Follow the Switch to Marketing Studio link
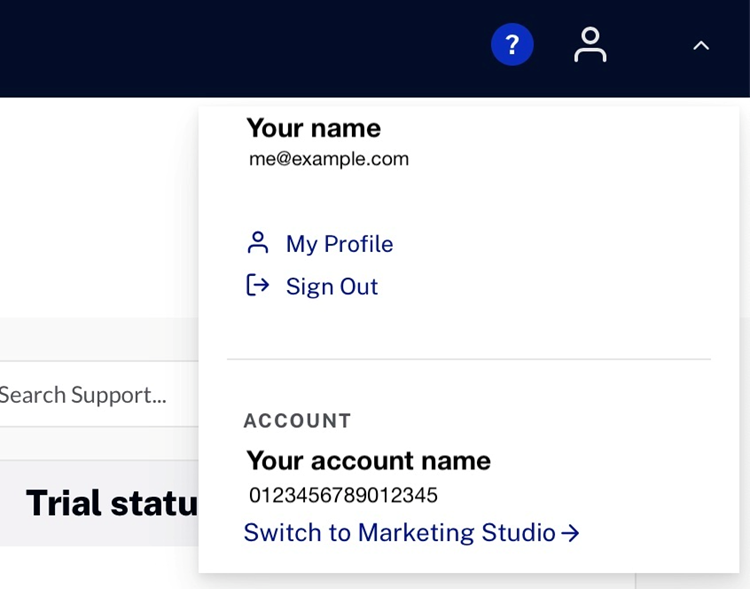This screenshot has width=750, height=589. point(411,533)
